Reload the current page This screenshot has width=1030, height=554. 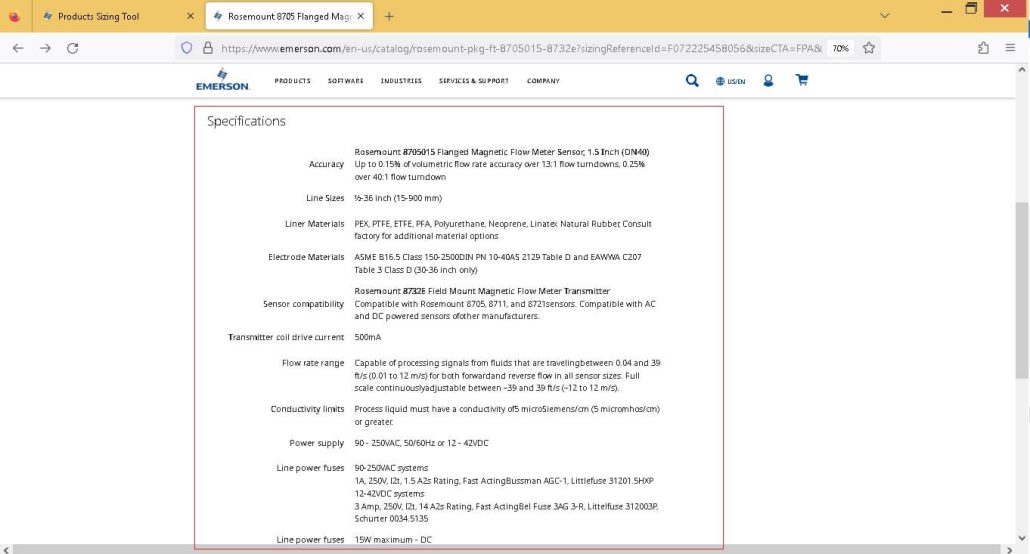(x=73, y=48)
